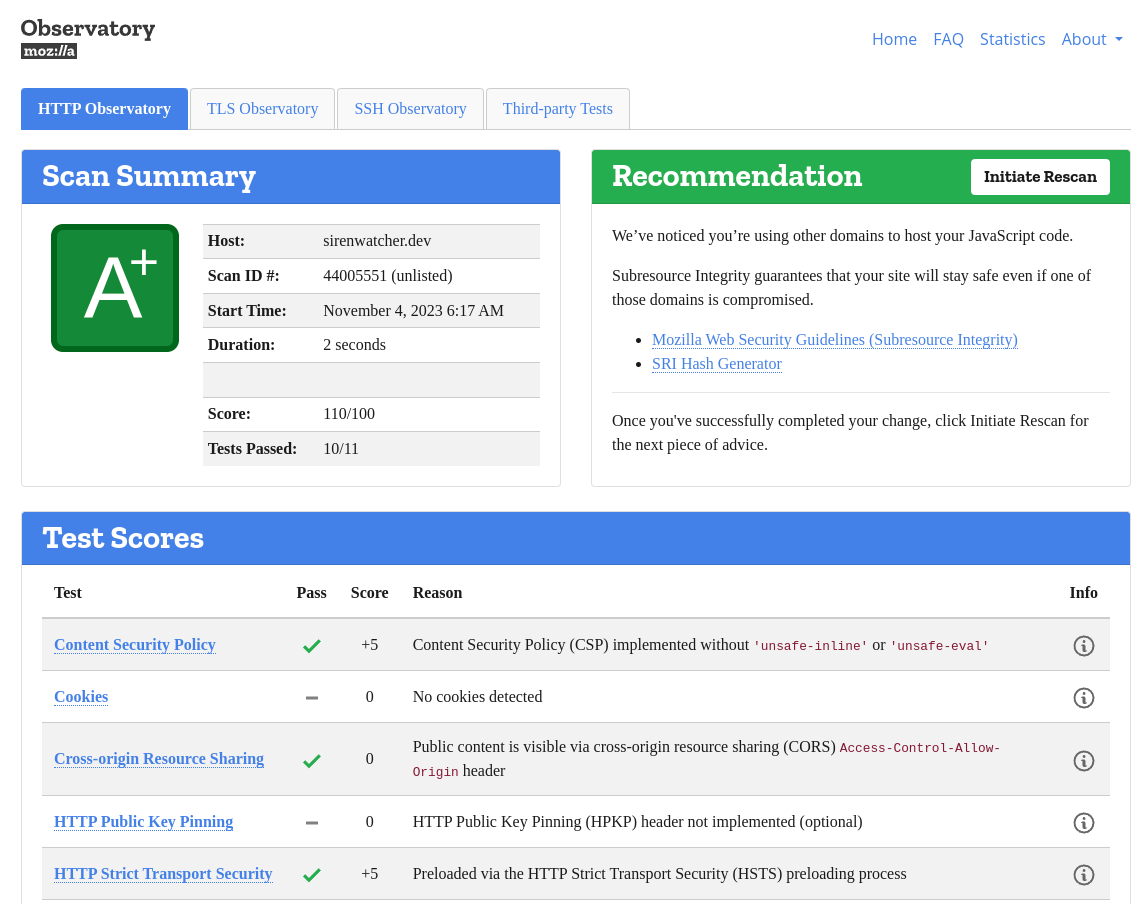Viewport: 1147px width, 904px height.
Task: Show info for HTTP Public Key Pinning
Action: tap(1083, 823)
